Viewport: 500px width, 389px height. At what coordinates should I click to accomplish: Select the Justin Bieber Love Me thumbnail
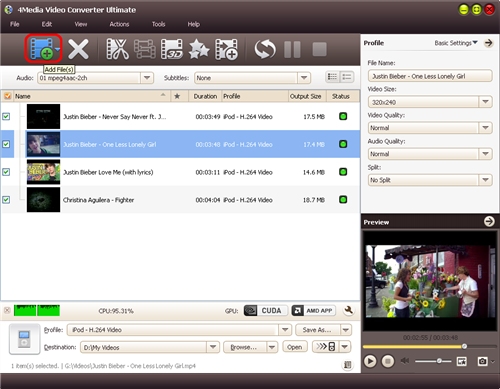click(43, 172)
